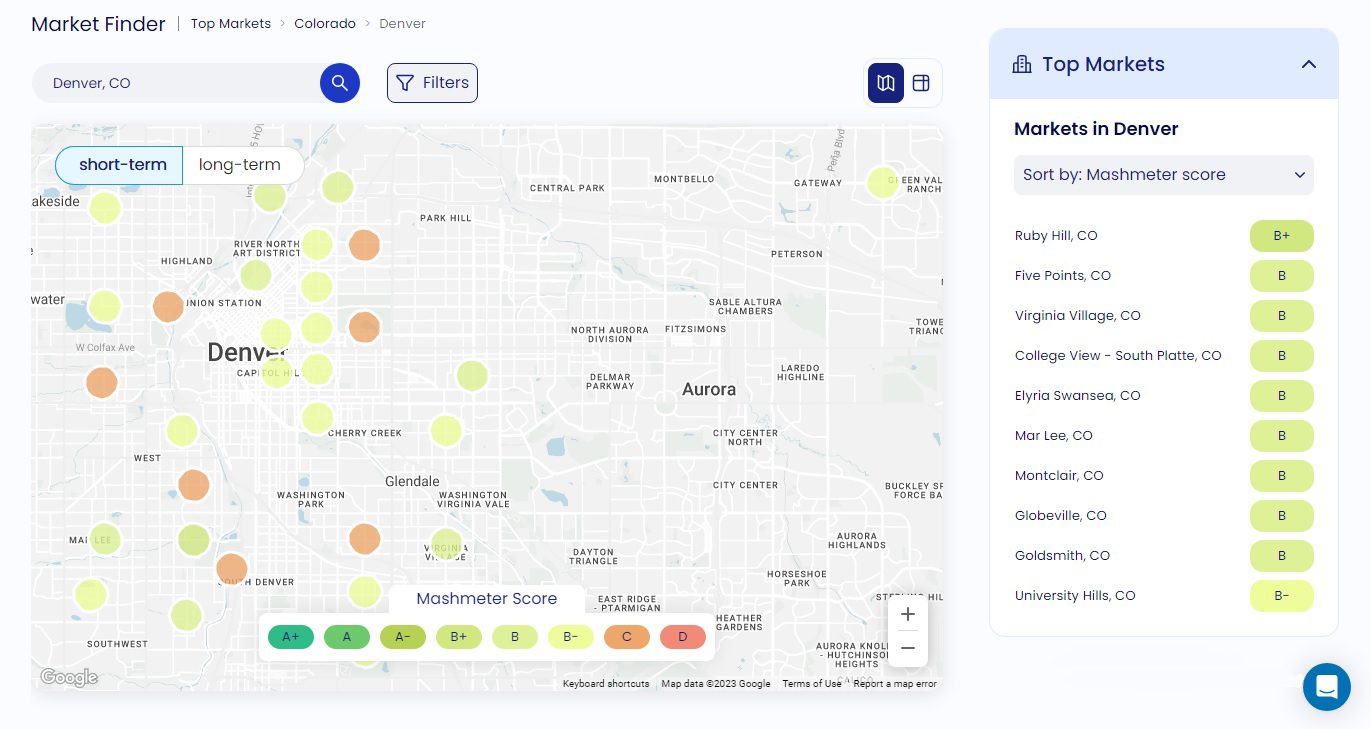Zoom in the map with plus
The width and height of the screenshot is (1371, 729).
point(908,614)
